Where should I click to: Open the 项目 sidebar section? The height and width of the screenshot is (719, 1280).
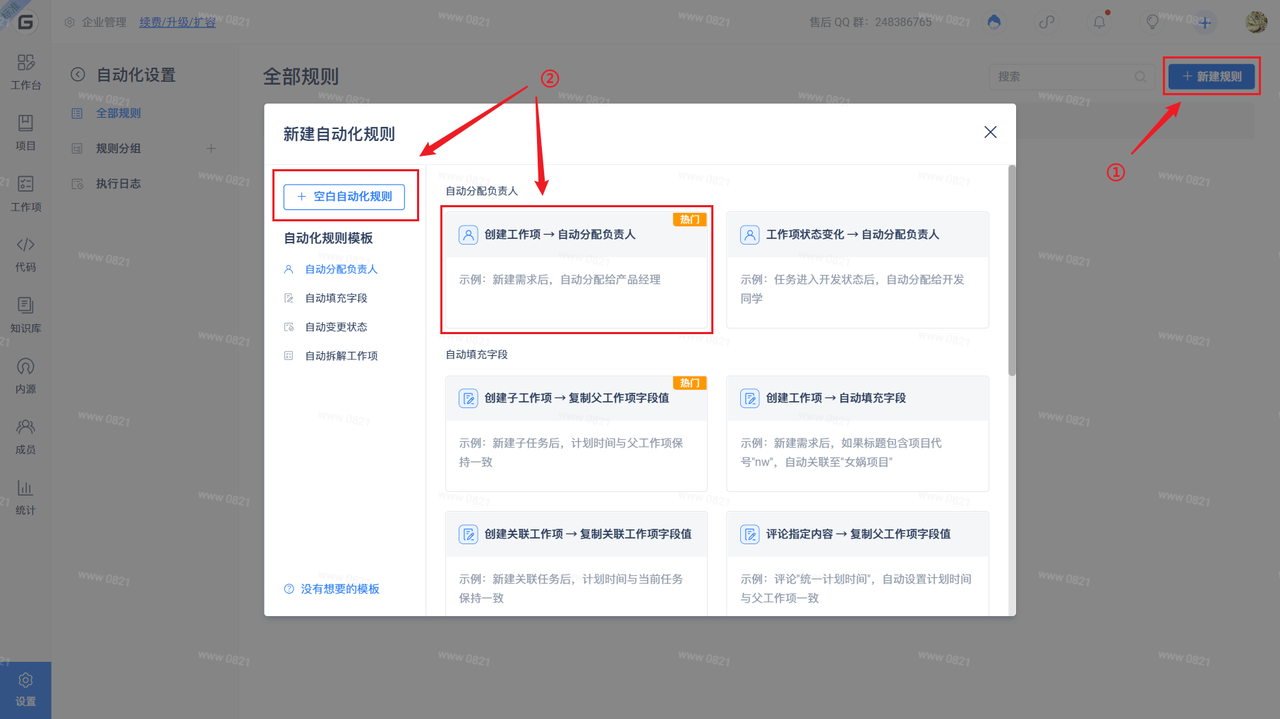26,132
